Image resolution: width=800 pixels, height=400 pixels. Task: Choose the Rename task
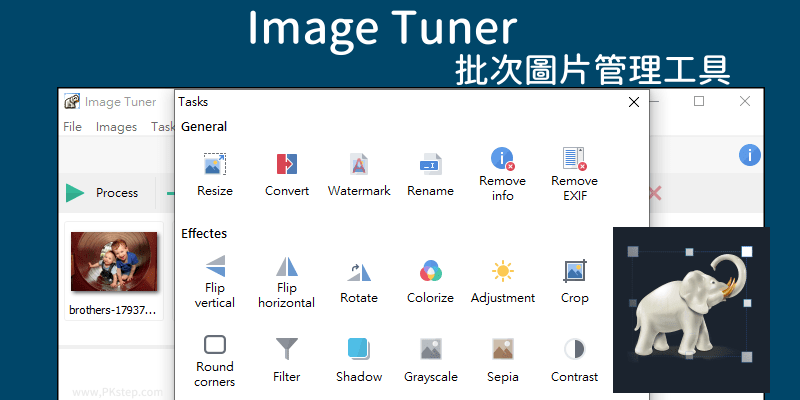tap(430, 174)
